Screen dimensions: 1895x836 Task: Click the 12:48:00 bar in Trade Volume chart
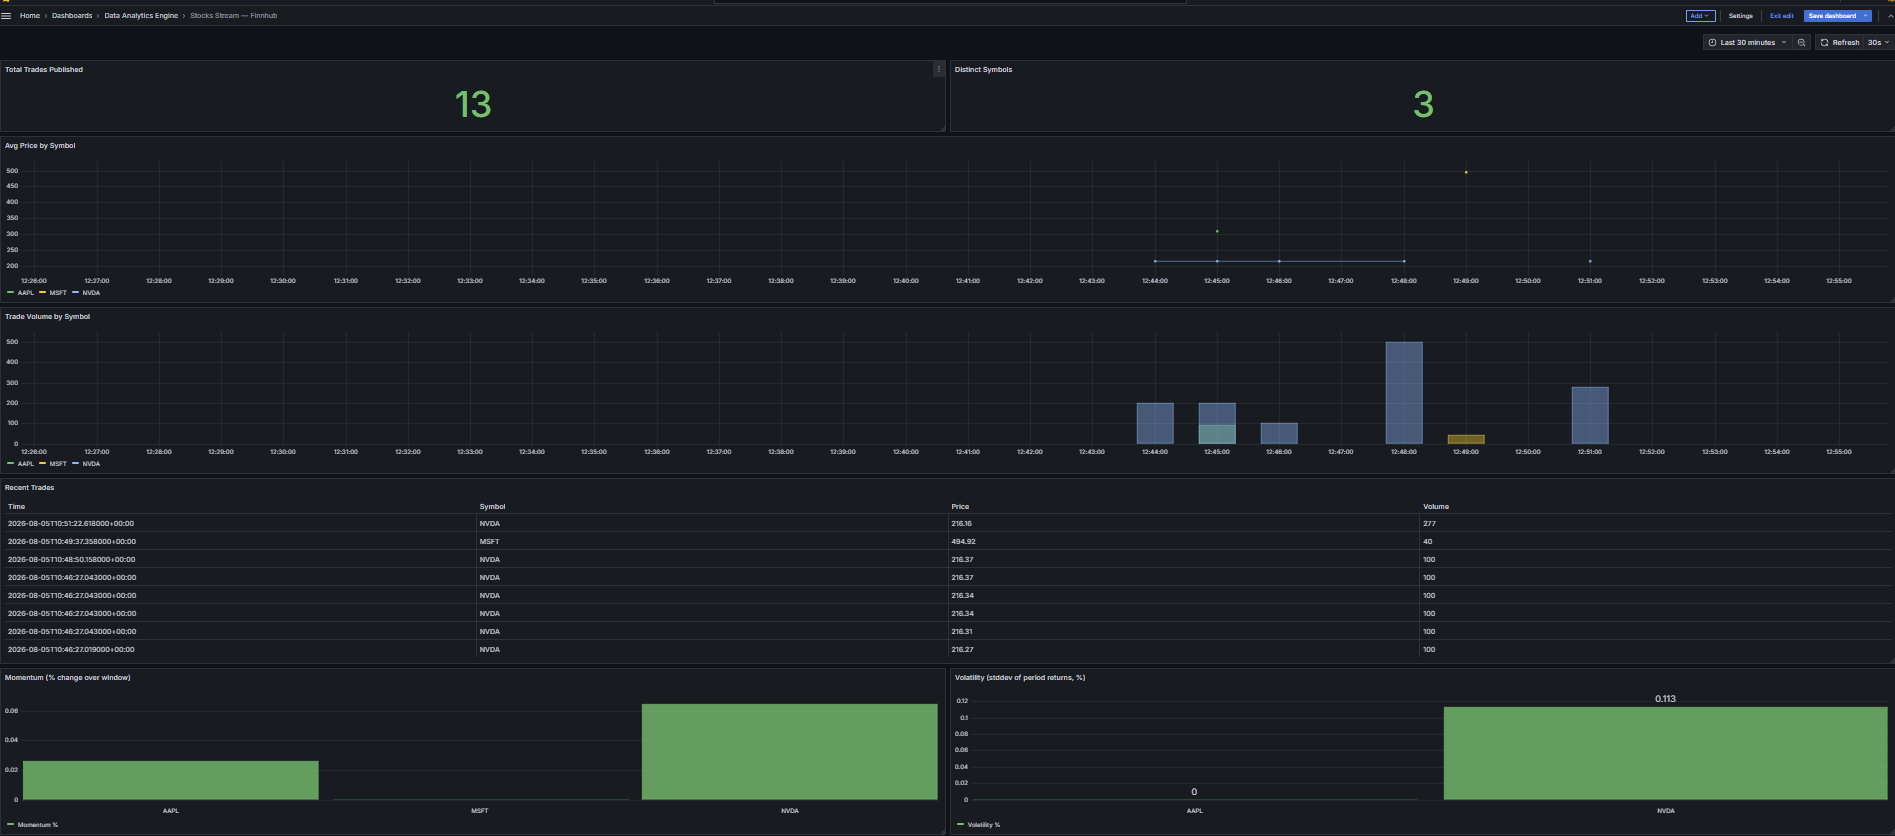point(1404,393)
